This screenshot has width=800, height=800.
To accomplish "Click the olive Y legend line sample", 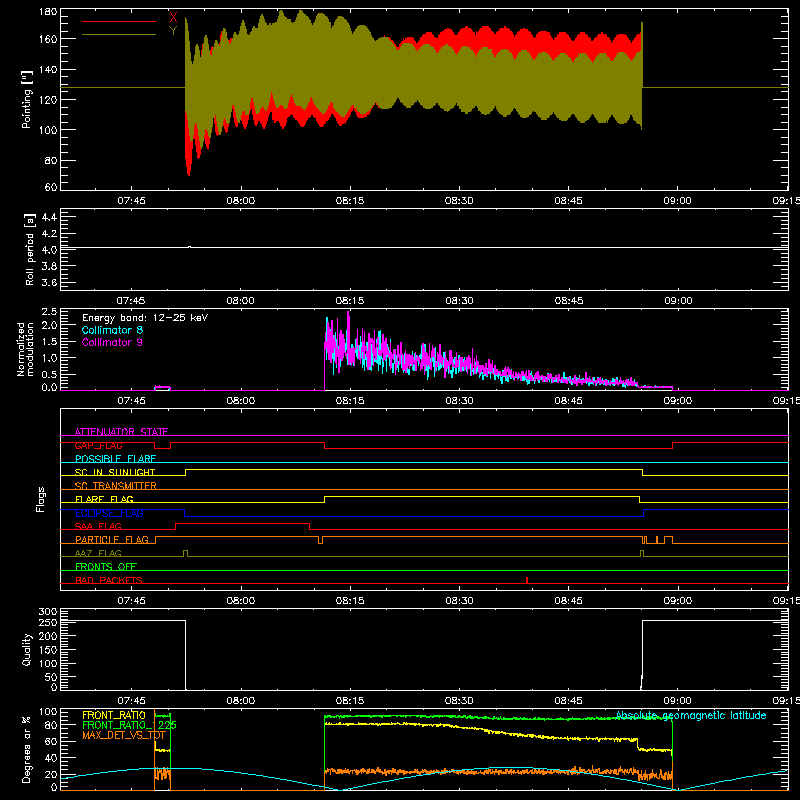I will coord(119,34).
